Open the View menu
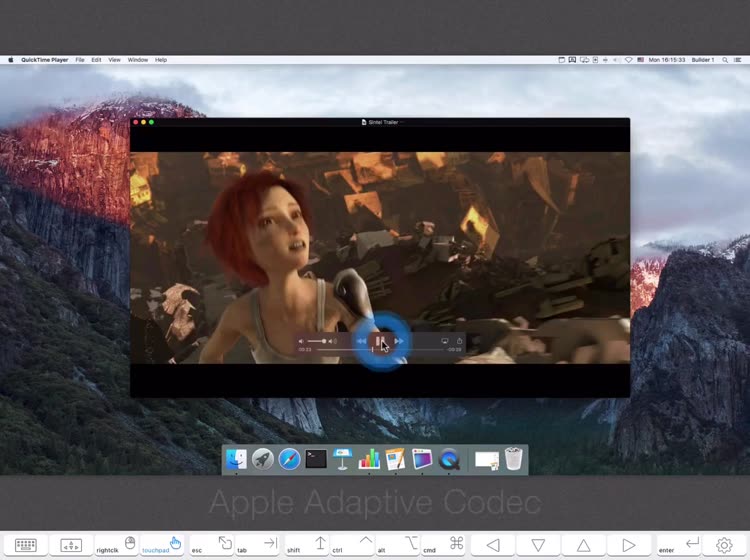Screen dimensions: 750x560 114,60
